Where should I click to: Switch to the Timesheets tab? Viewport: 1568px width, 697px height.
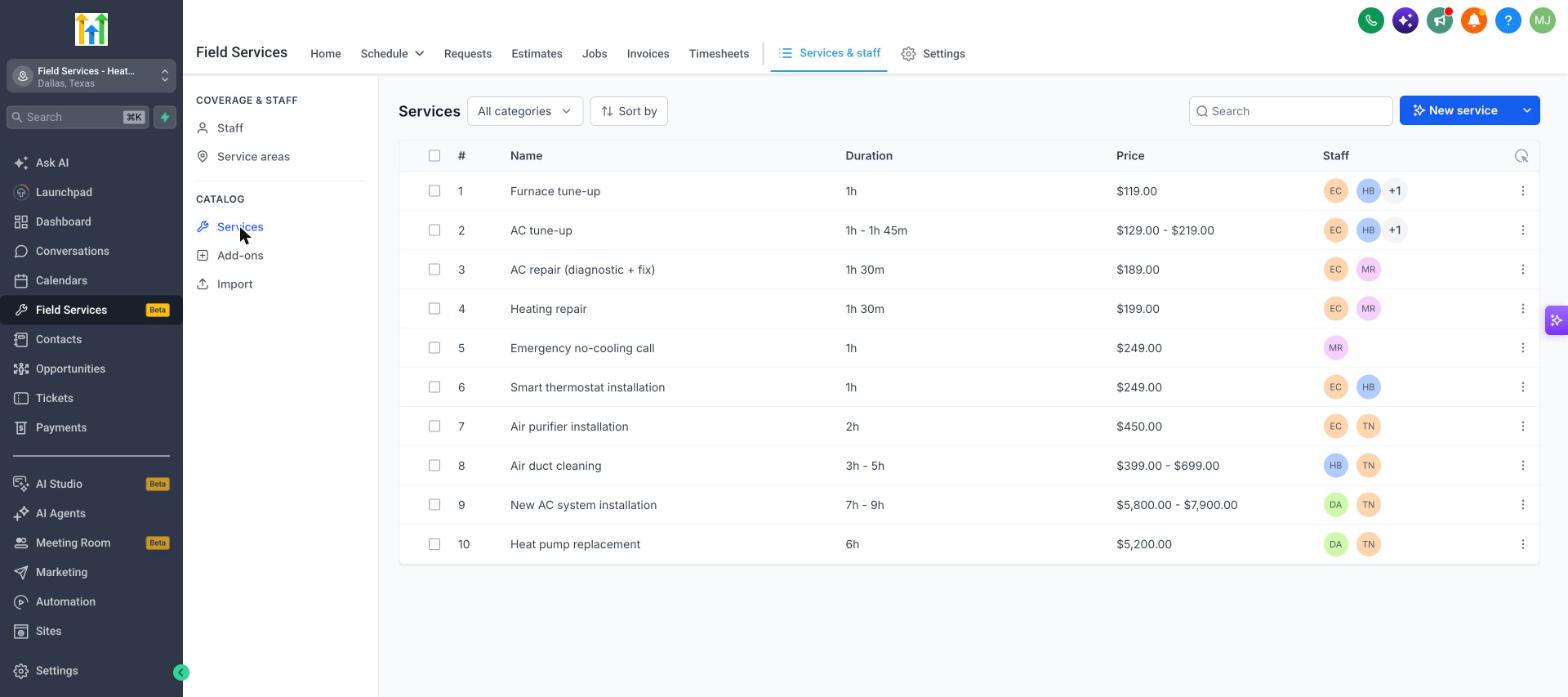[719, 54]
